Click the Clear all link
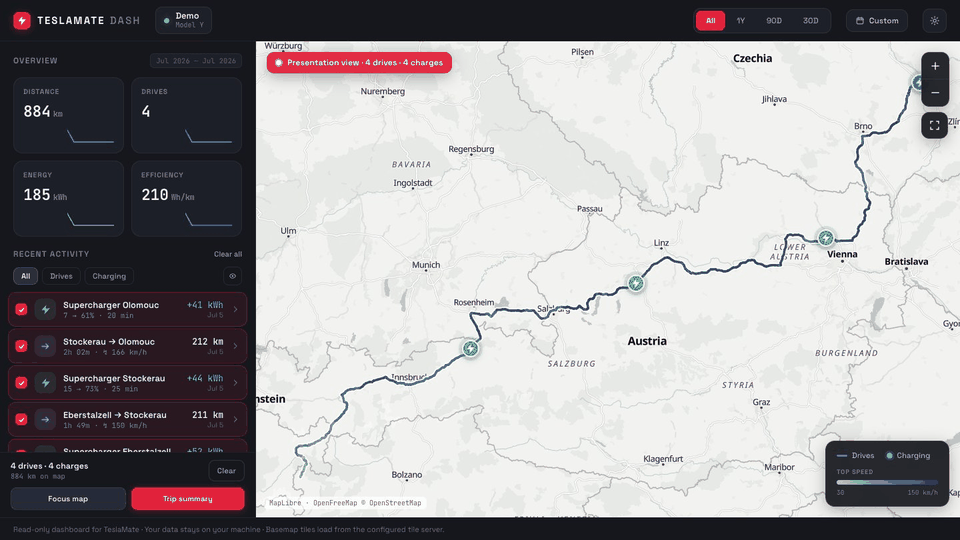 tap(228, 254)
